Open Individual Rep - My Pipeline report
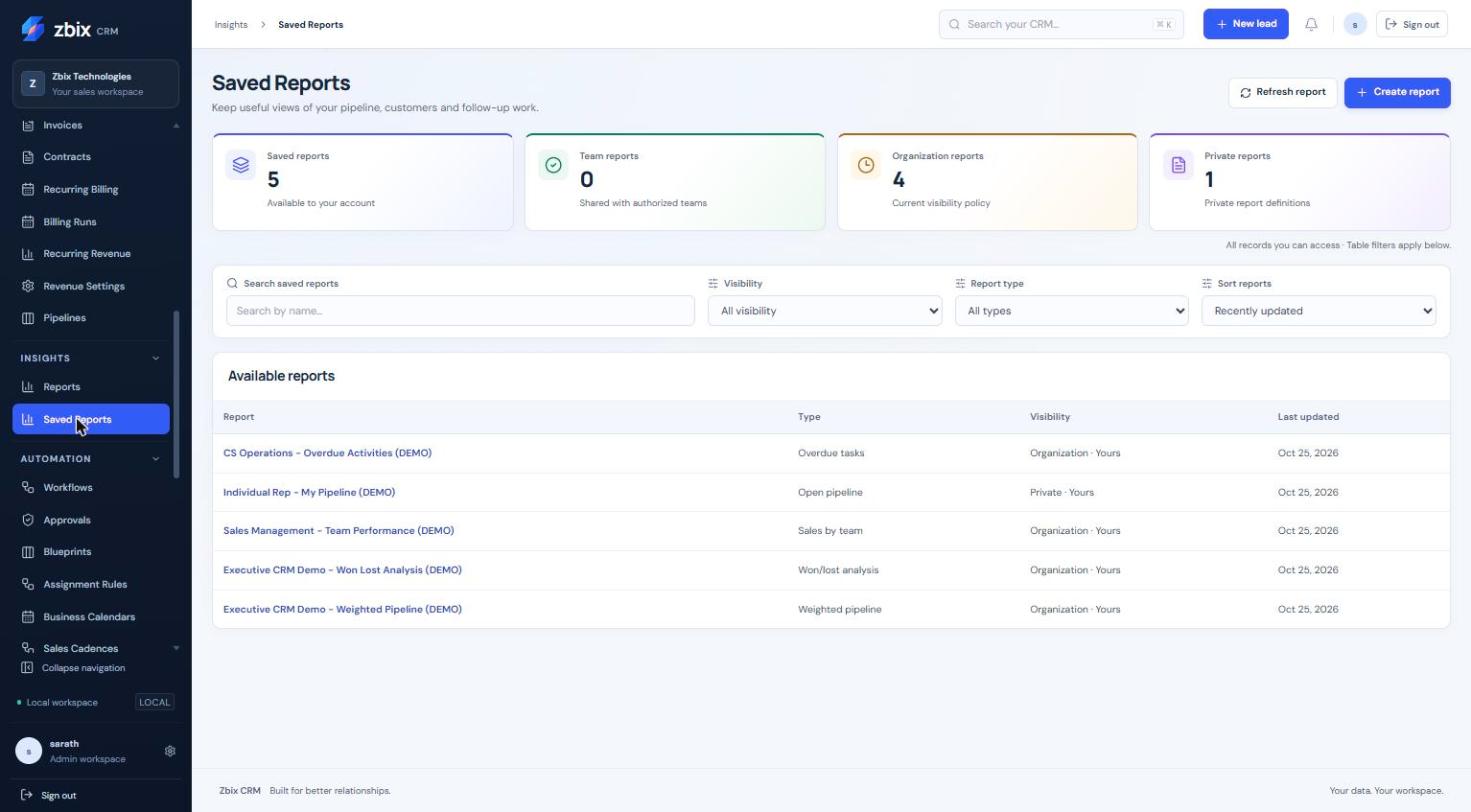Image resolution: width=1471 pixels, height=812 pixels. point(309,492)
